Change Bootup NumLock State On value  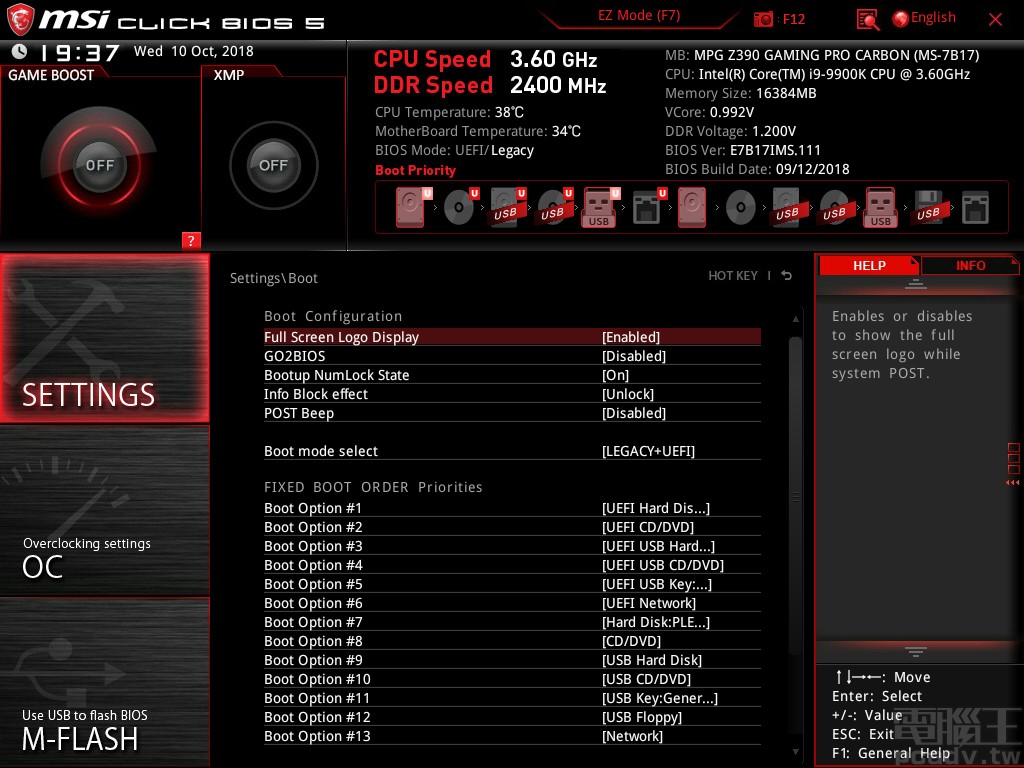tap(615, 375)
